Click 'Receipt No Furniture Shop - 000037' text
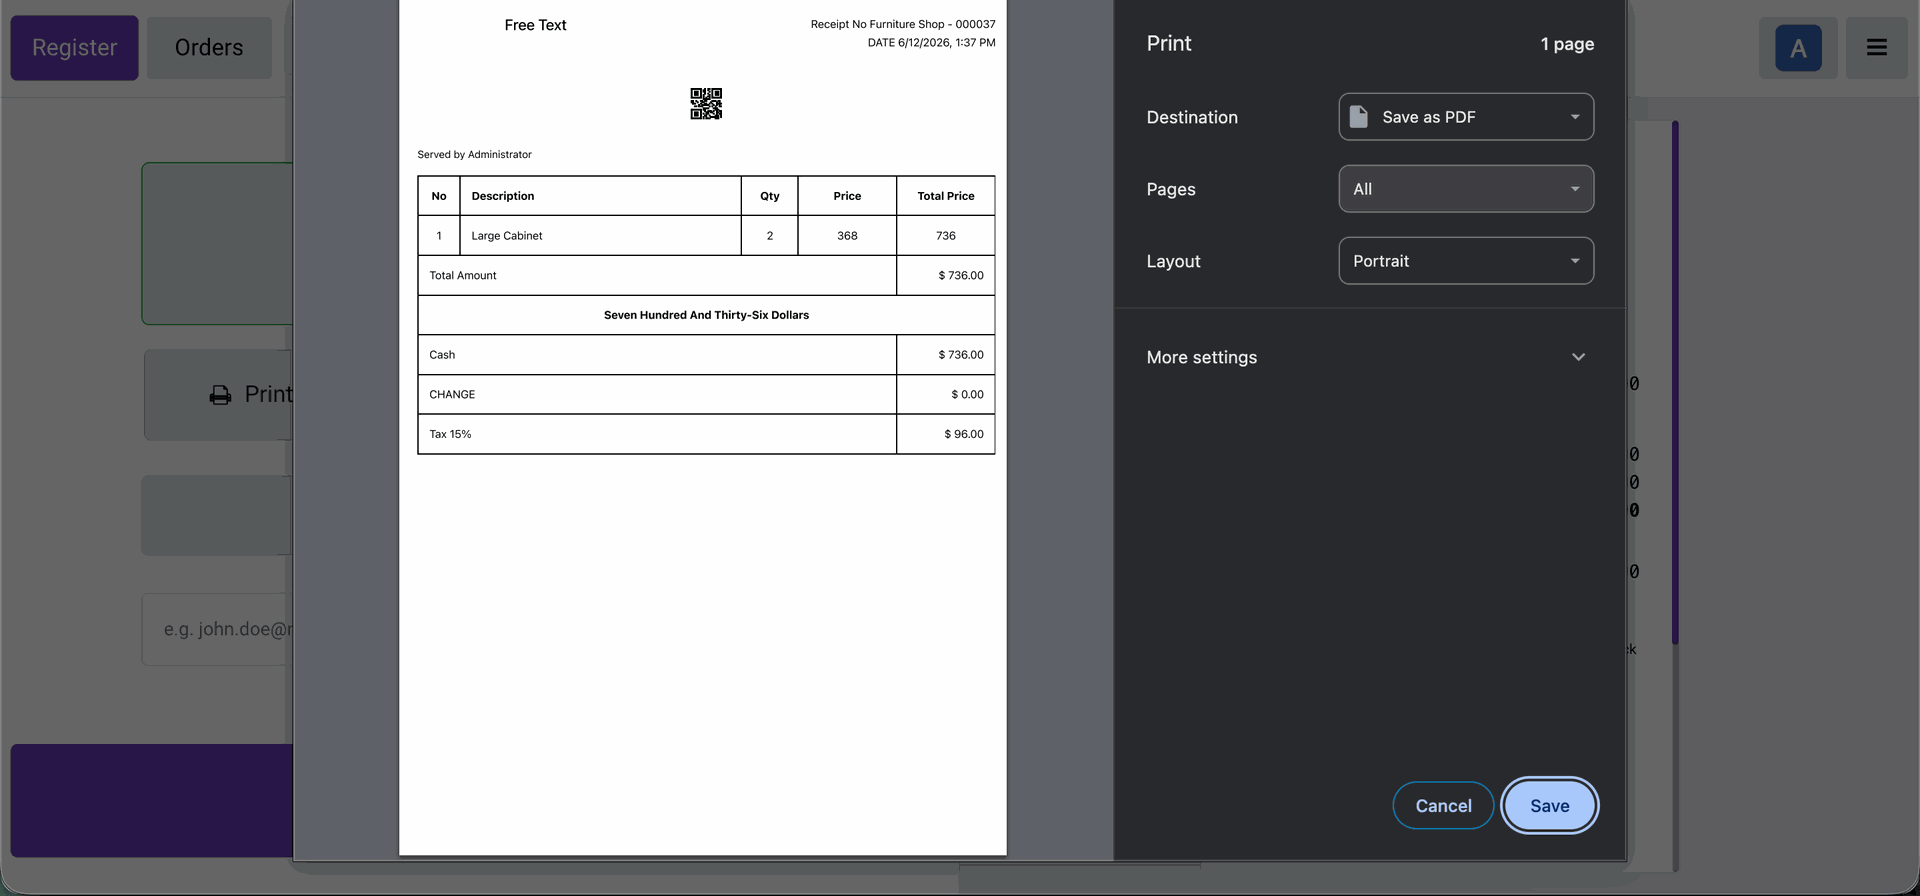 click(903, 24)
